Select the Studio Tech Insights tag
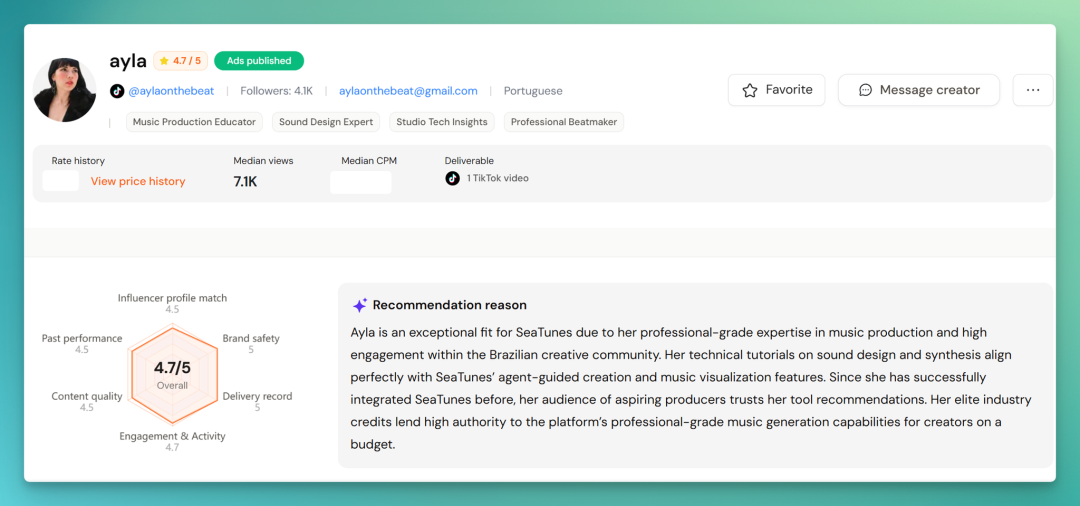The width and height of the screenshot is (1080, 506). (x=442, y=122)
